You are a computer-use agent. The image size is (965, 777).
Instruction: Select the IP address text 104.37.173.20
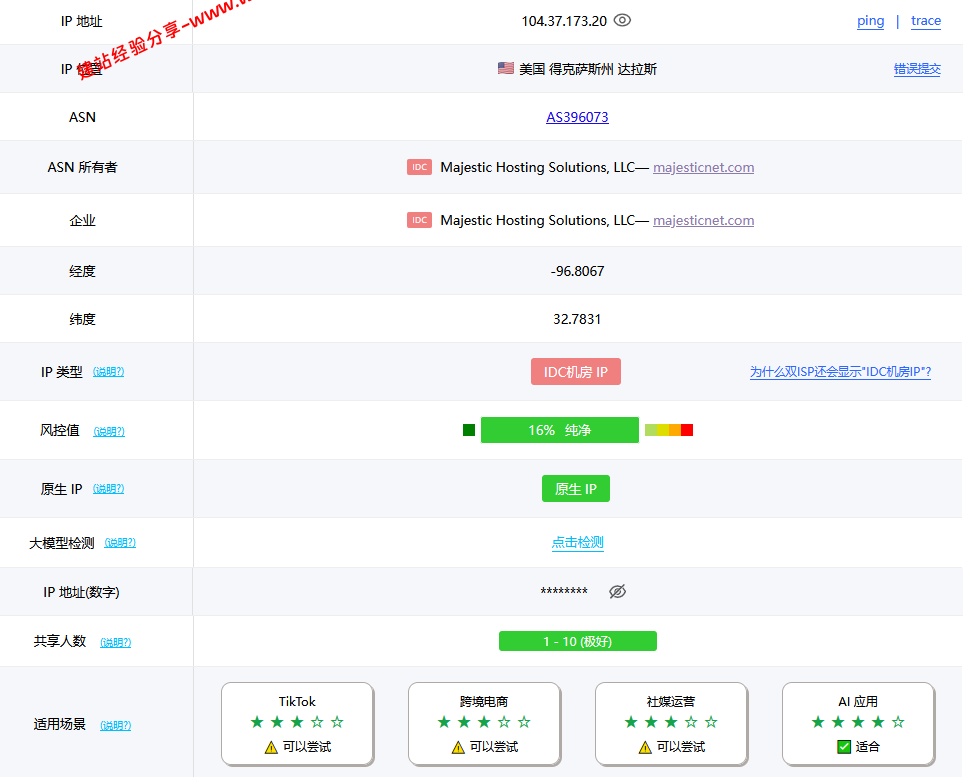pyautogui.click(x=564, y=21)
